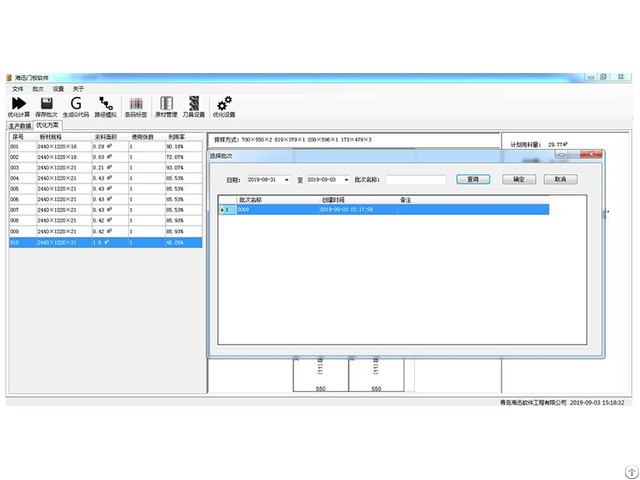Select batch row 0009 in dialog list
Viewport: 640px width, 480px height.
pos(384,209)
